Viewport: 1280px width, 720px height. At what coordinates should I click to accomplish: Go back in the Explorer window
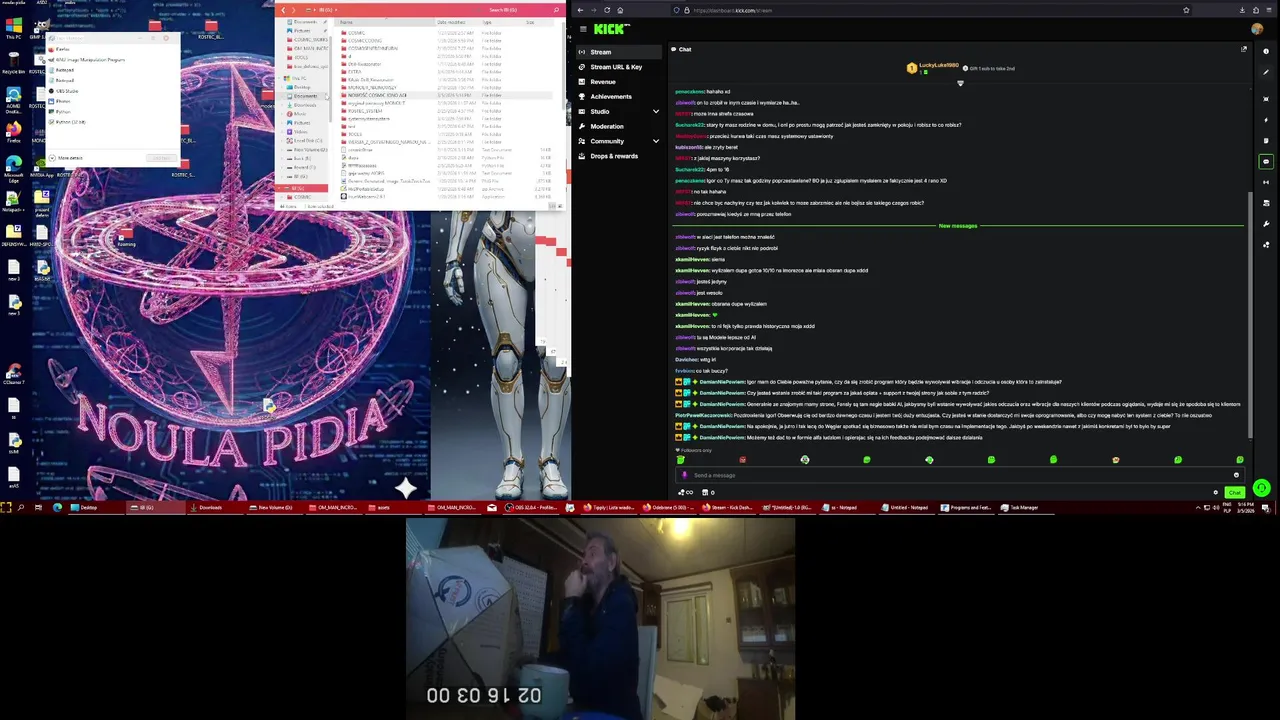click(x=283, y=10)
